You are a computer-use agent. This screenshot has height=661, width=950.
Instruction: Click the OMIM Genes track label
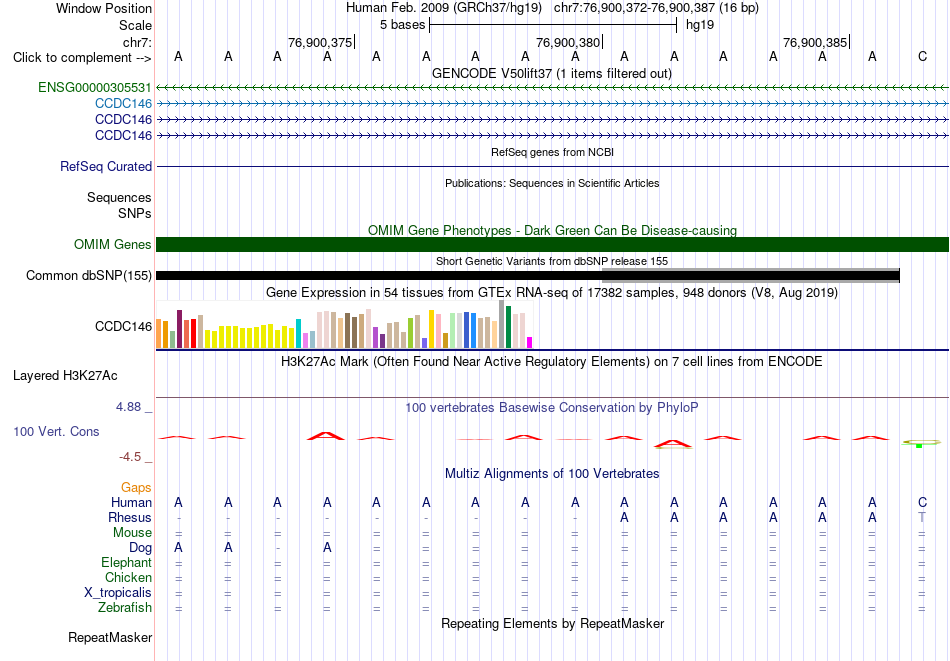point(113,245)
